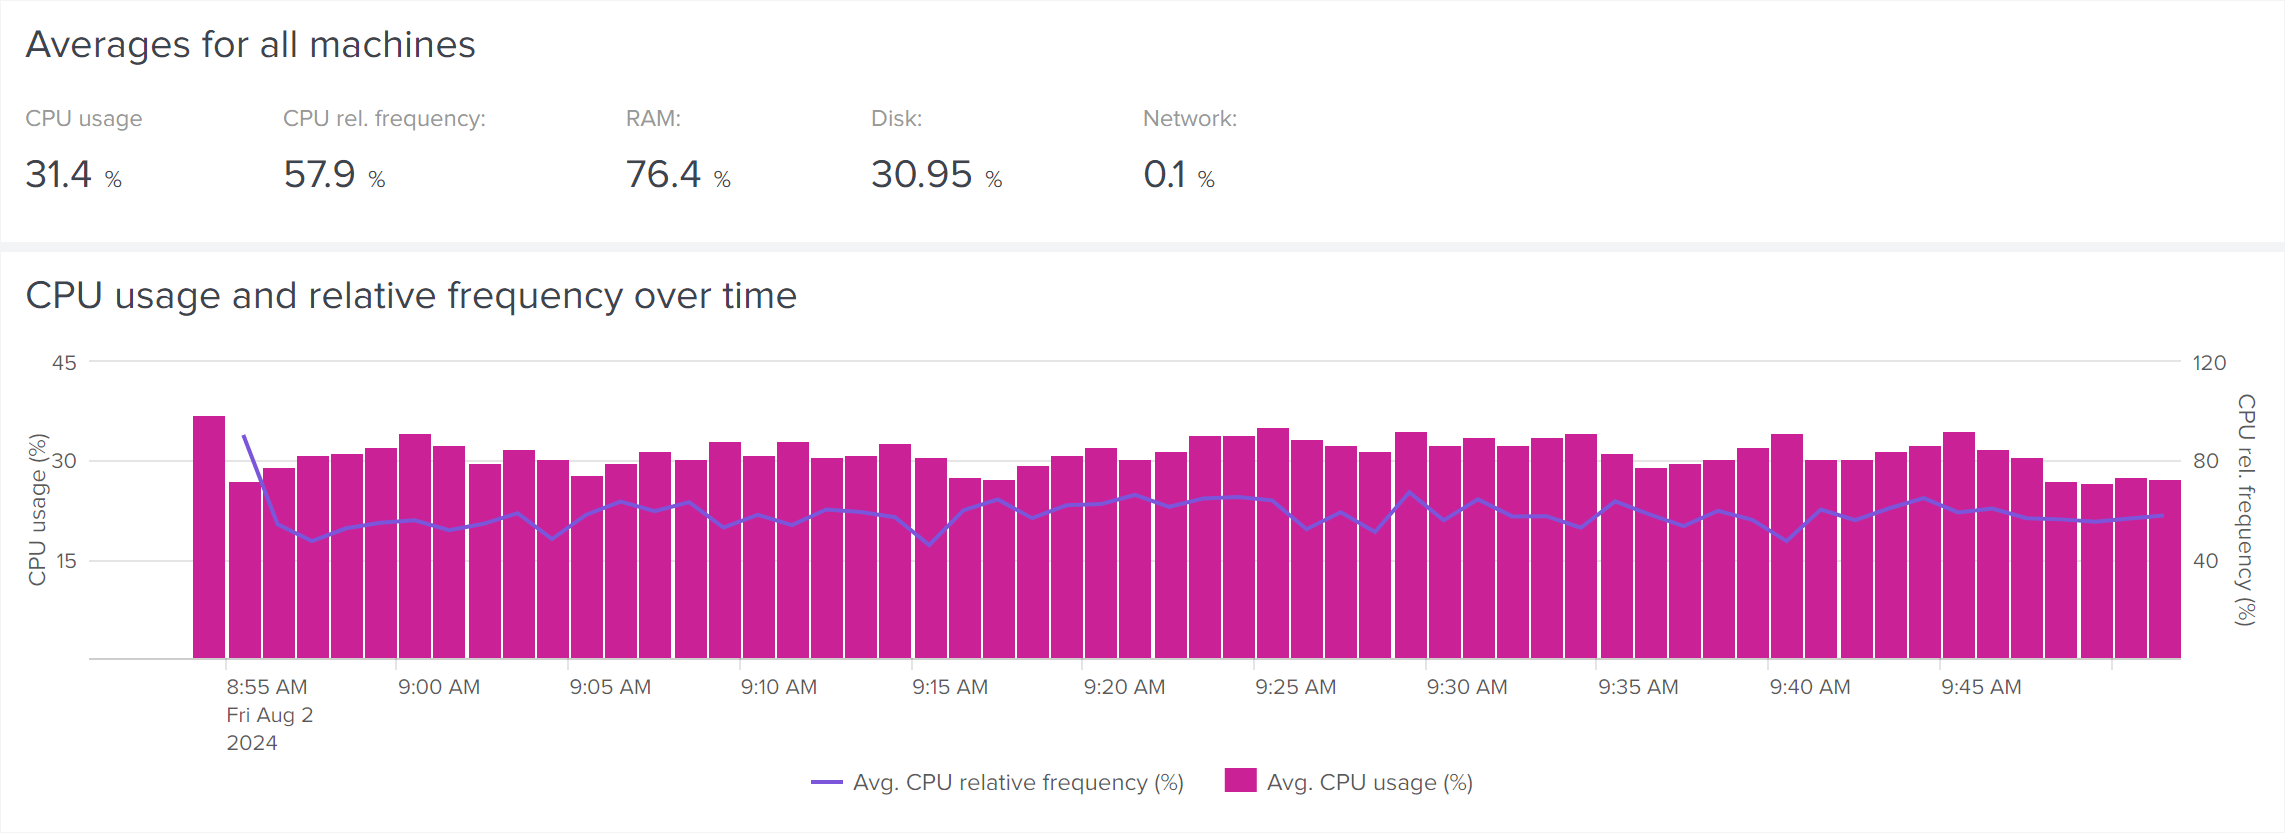This screenshot has height=833, width=2285.
Task: Toggle the Avg. CPU relative frequency legend label
Action: (x=1017, y=782)
